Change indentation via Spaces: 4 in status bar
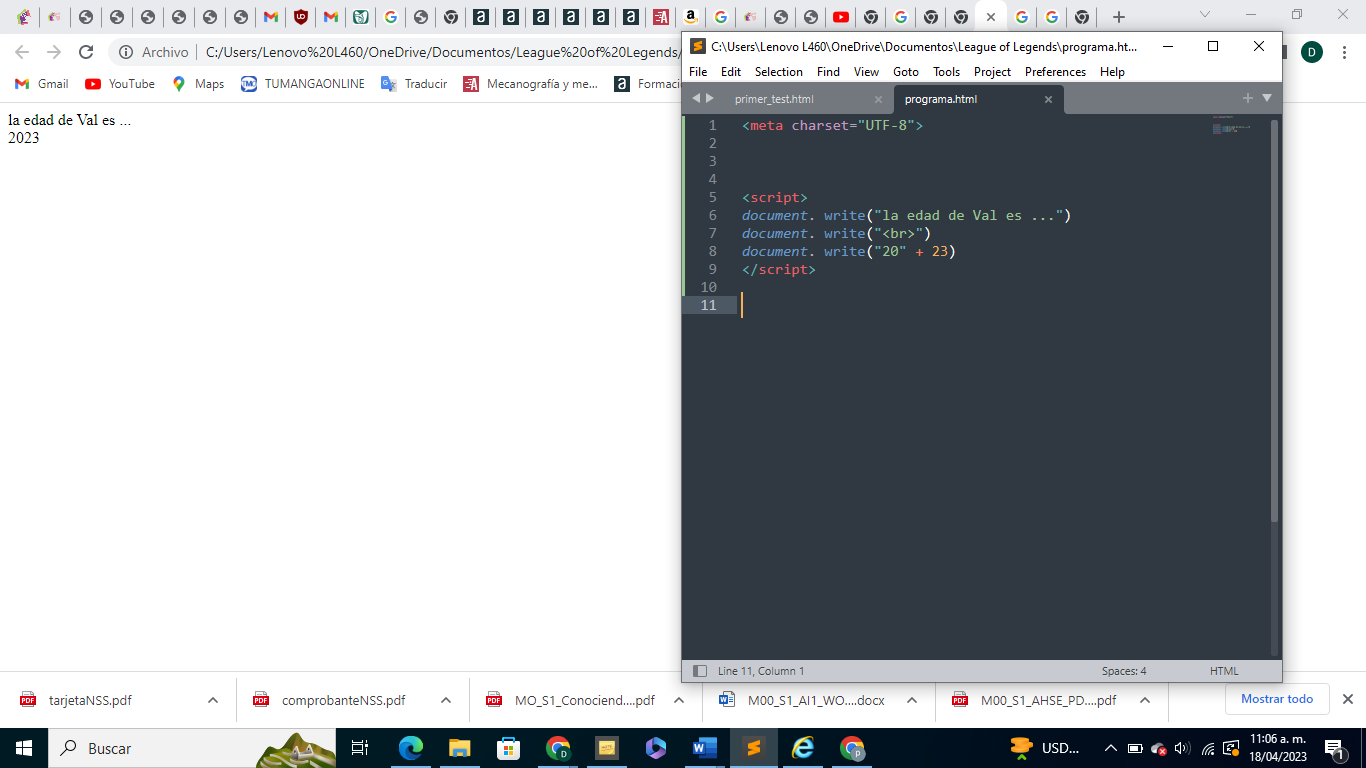The width and height of the screenshot is (1366, 768). (x=1124, y=671)
